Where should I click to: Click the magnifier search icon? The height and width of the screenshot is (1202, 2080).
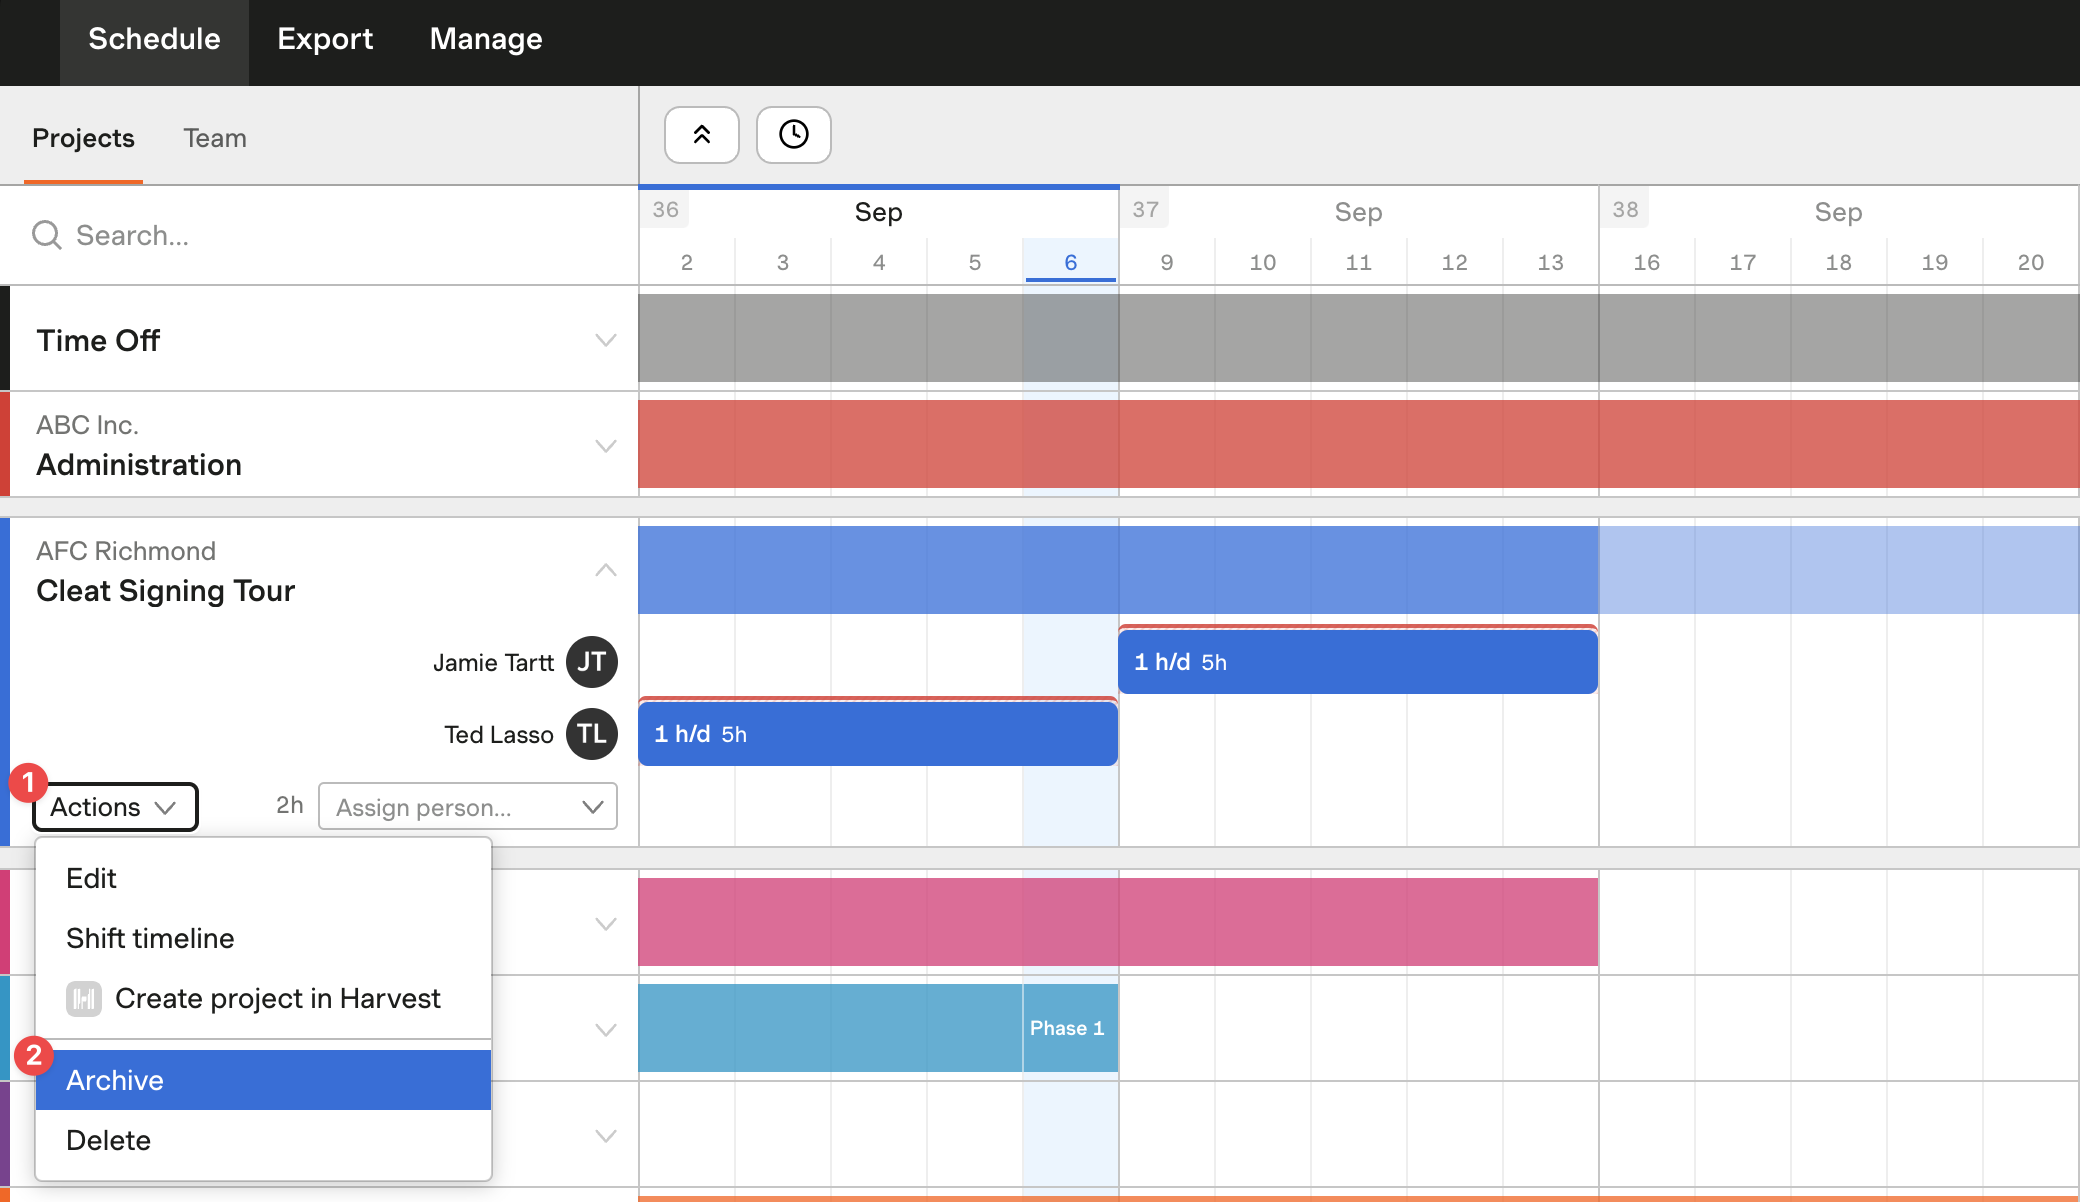(47, 235)
